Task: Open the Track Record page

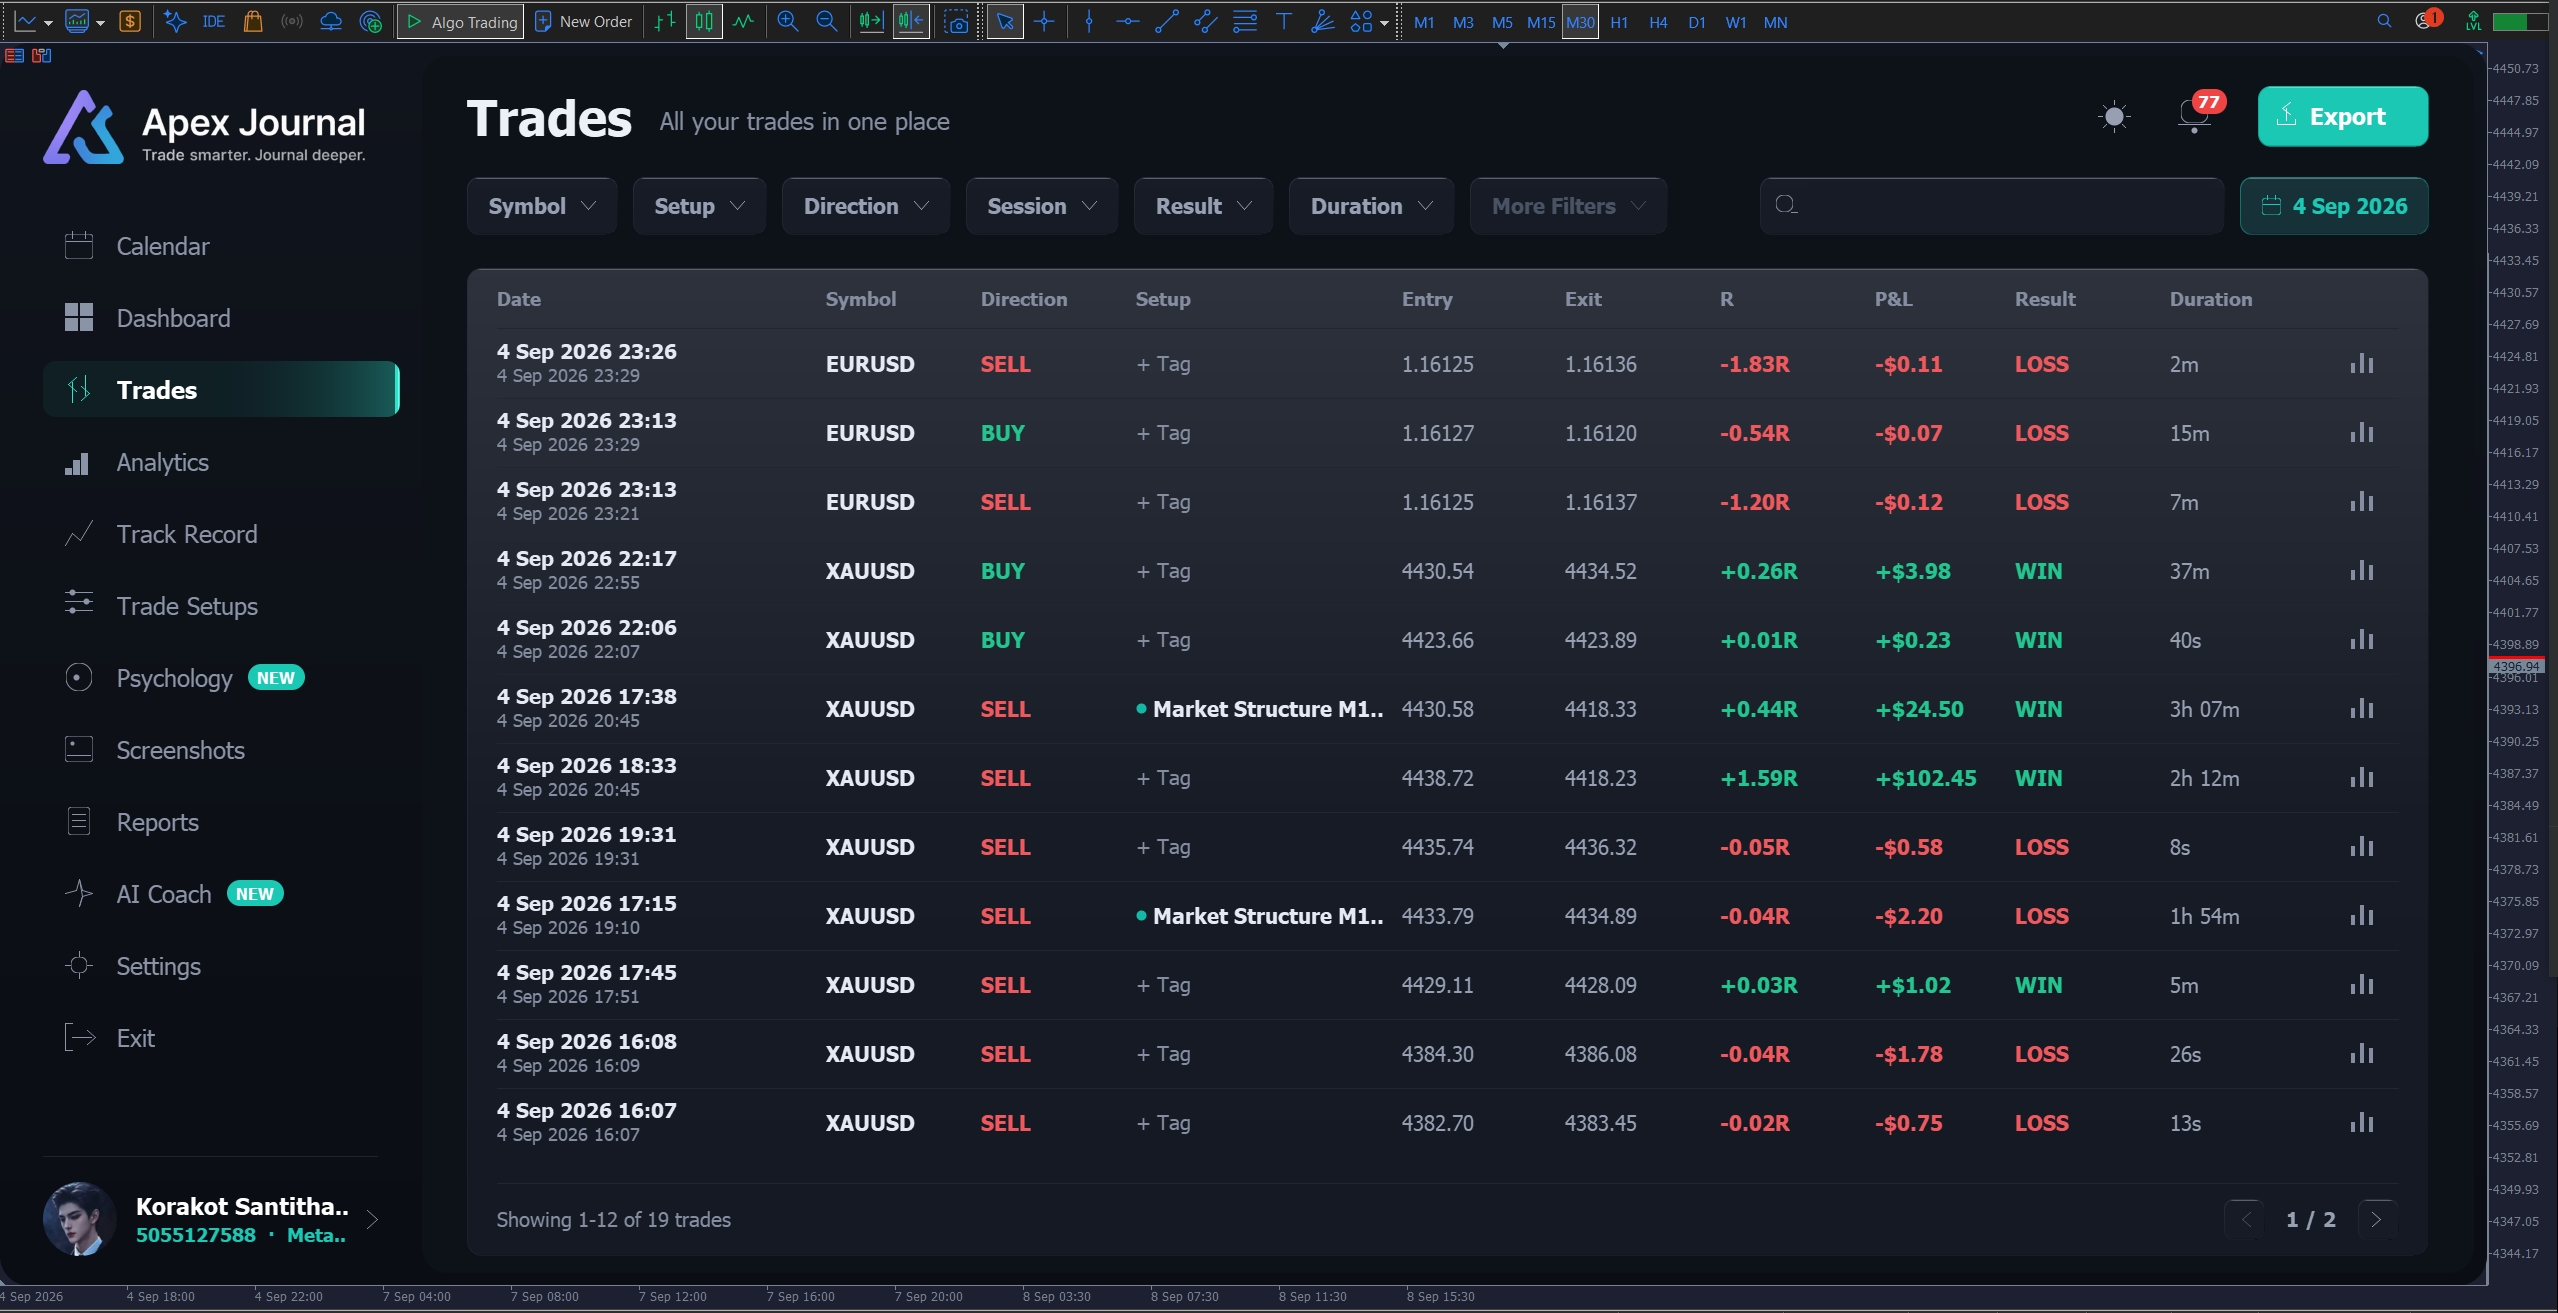Action: click(186, 534)
